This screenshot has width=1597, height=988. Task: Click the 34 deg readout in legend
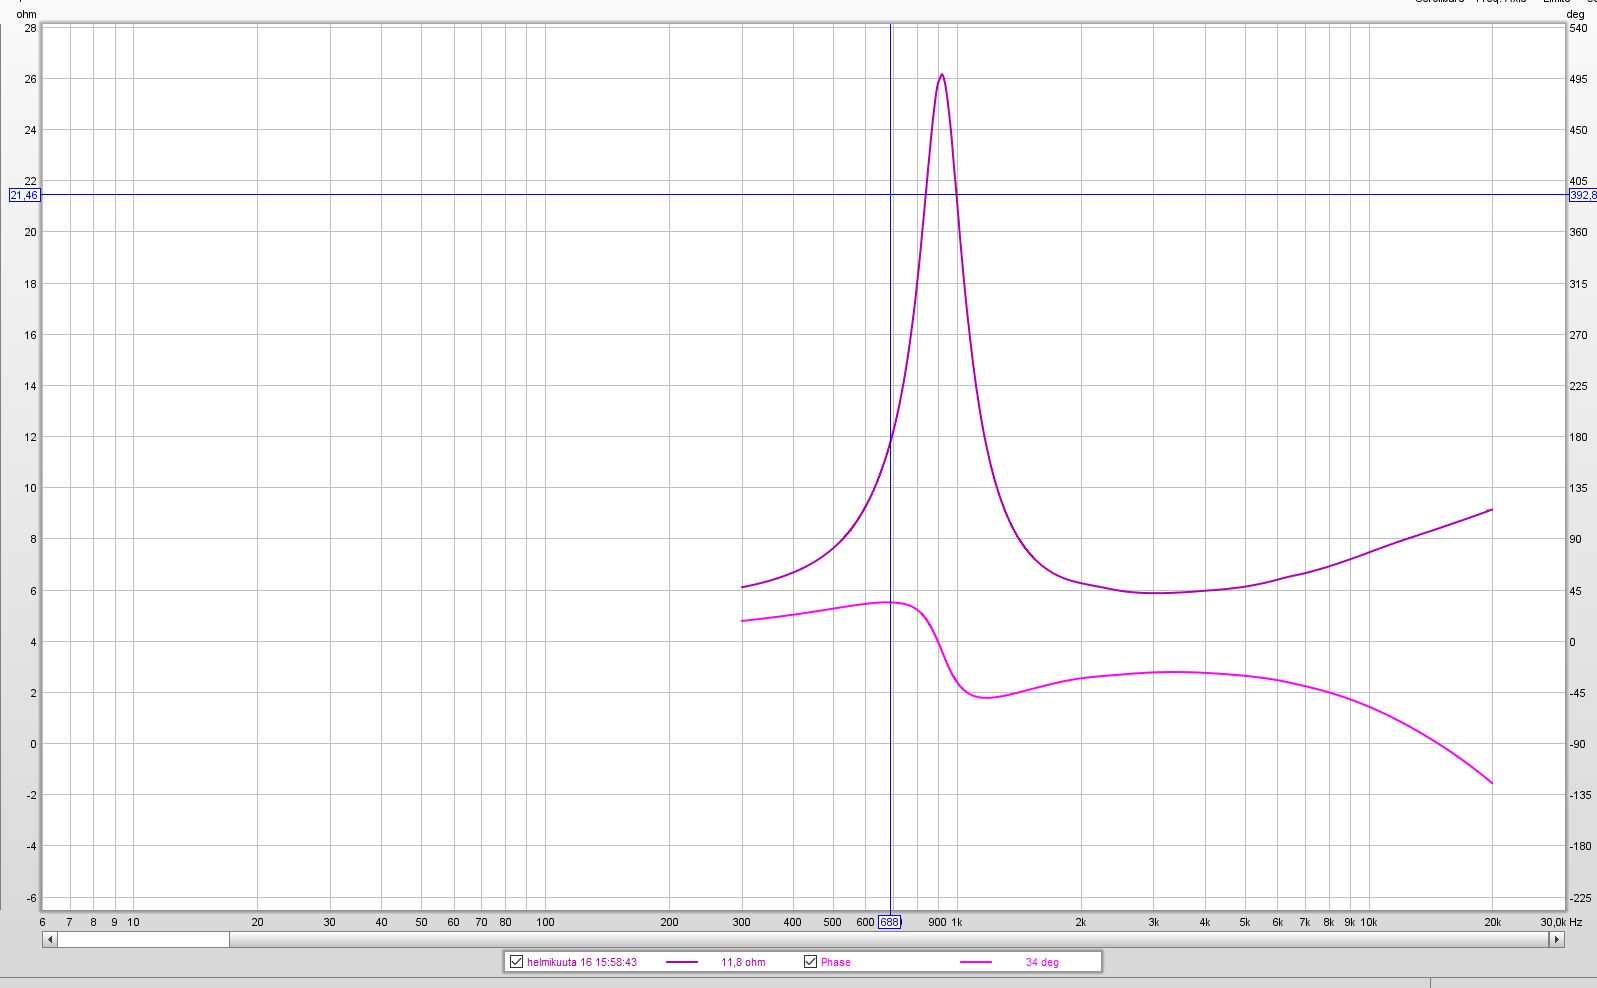[x=1042, y=962]
